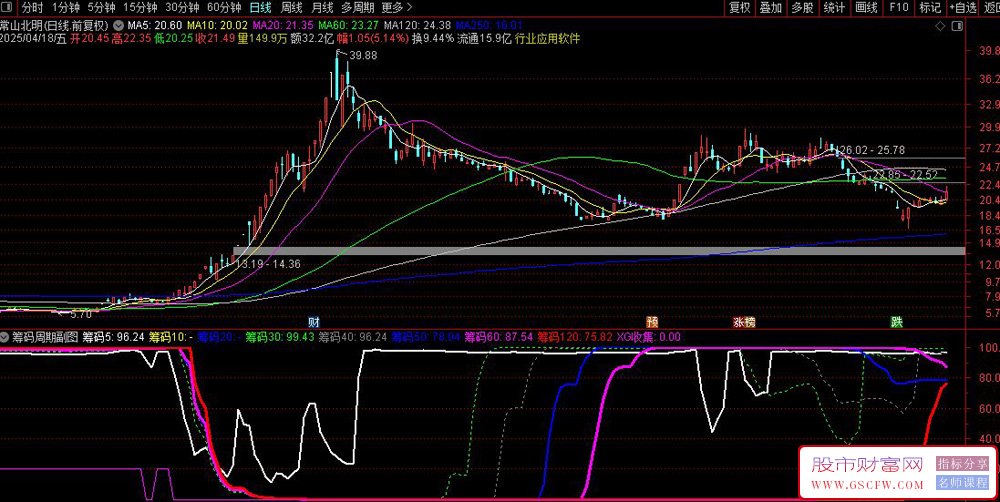The image size is (1000, 502).
Task: Click the MA10: 20.02 label
Action: tap(216, 26)
